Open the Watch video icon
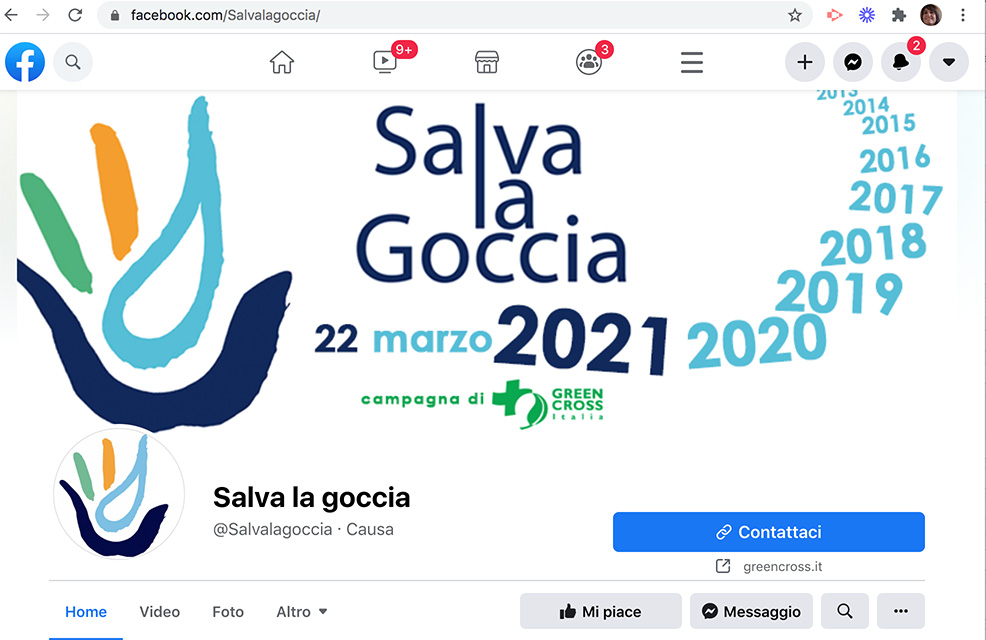 (x=385, y=62)
